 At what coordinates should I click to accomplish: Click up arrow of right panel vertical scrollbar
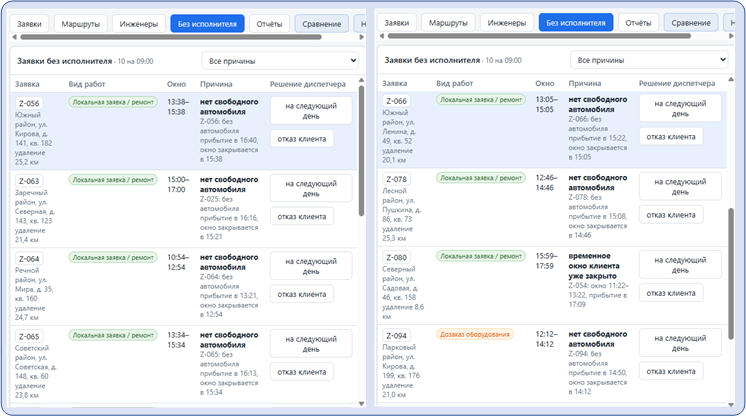coord(731,79)
